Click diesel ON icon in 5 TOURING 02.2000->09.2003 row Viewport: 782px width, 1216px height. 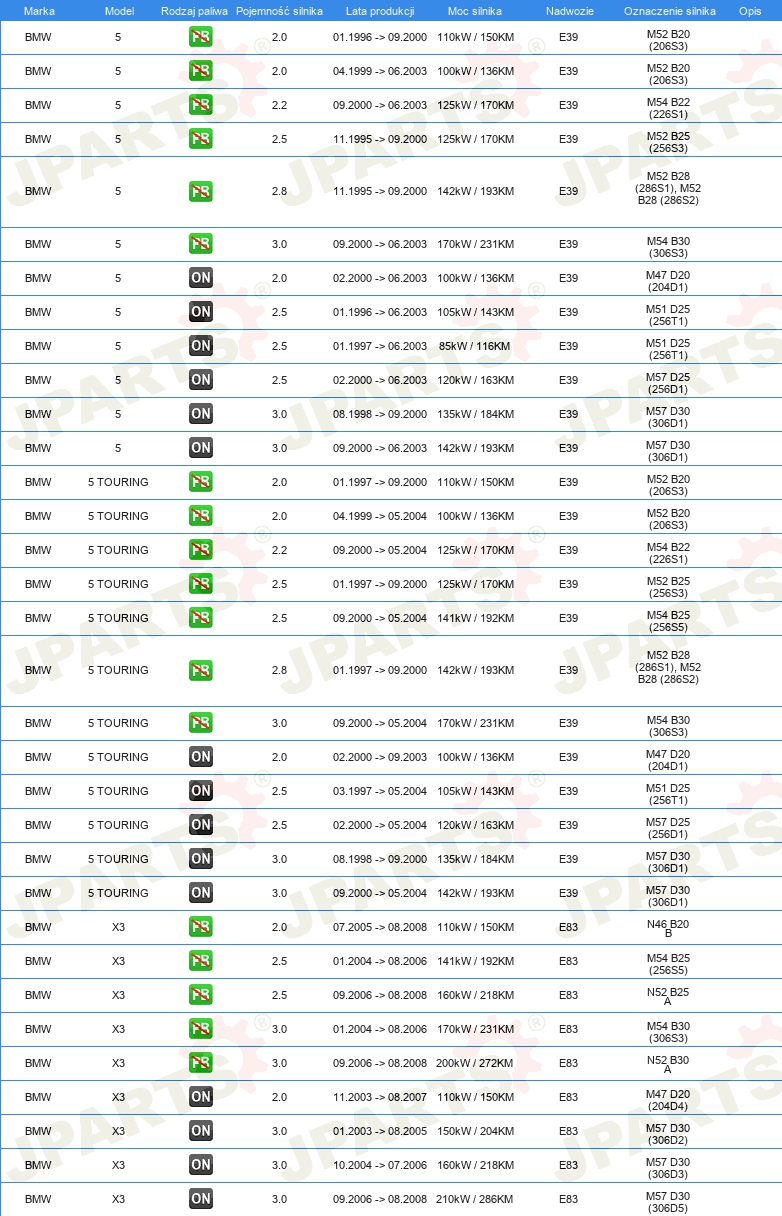201,757
